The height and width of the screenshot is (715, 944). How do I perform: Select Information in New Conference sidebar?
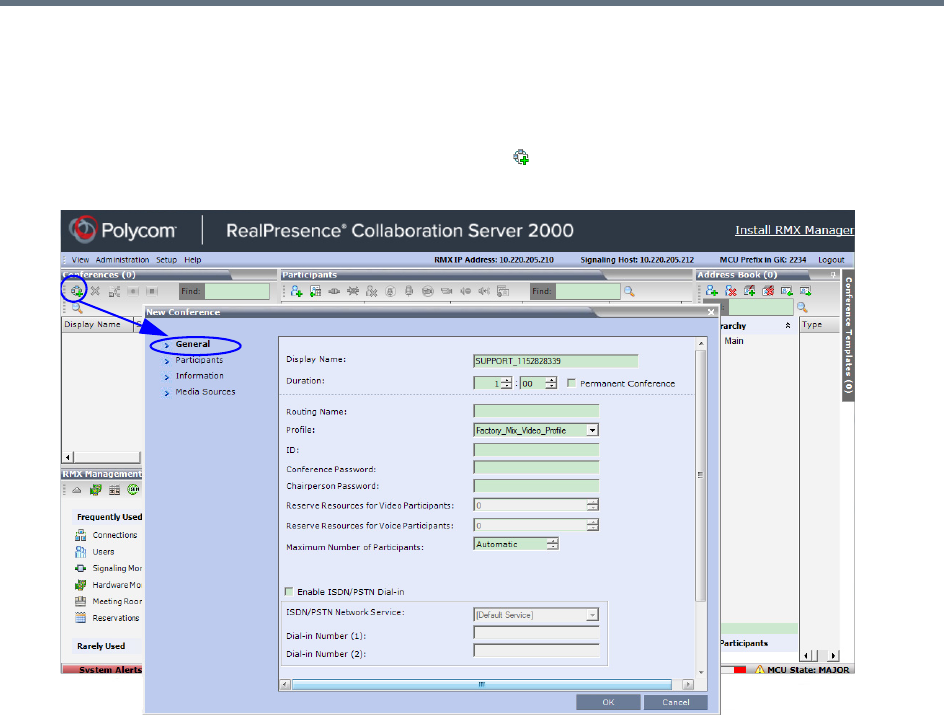point(199,376)
